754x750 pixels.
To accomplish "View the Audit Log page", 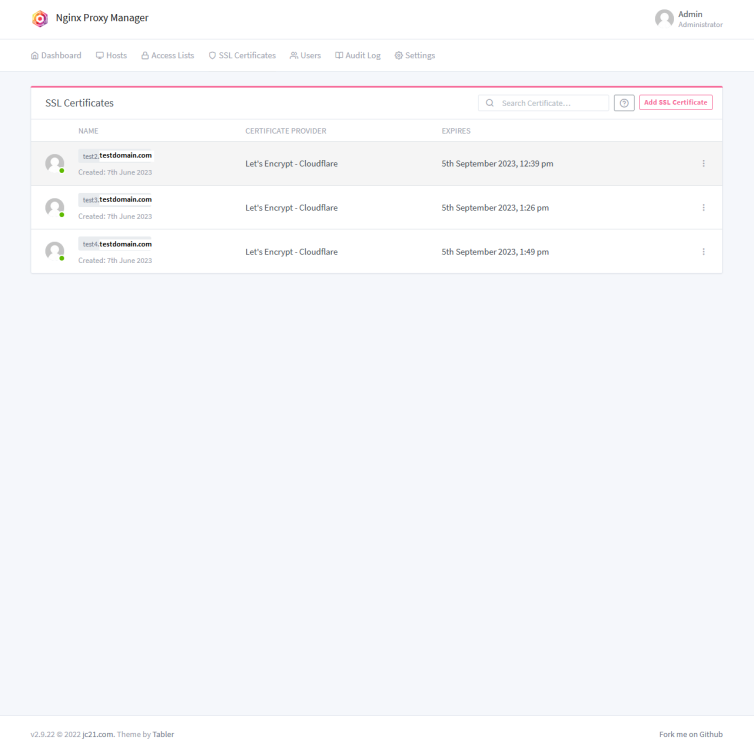I will (x=358, y=55).
